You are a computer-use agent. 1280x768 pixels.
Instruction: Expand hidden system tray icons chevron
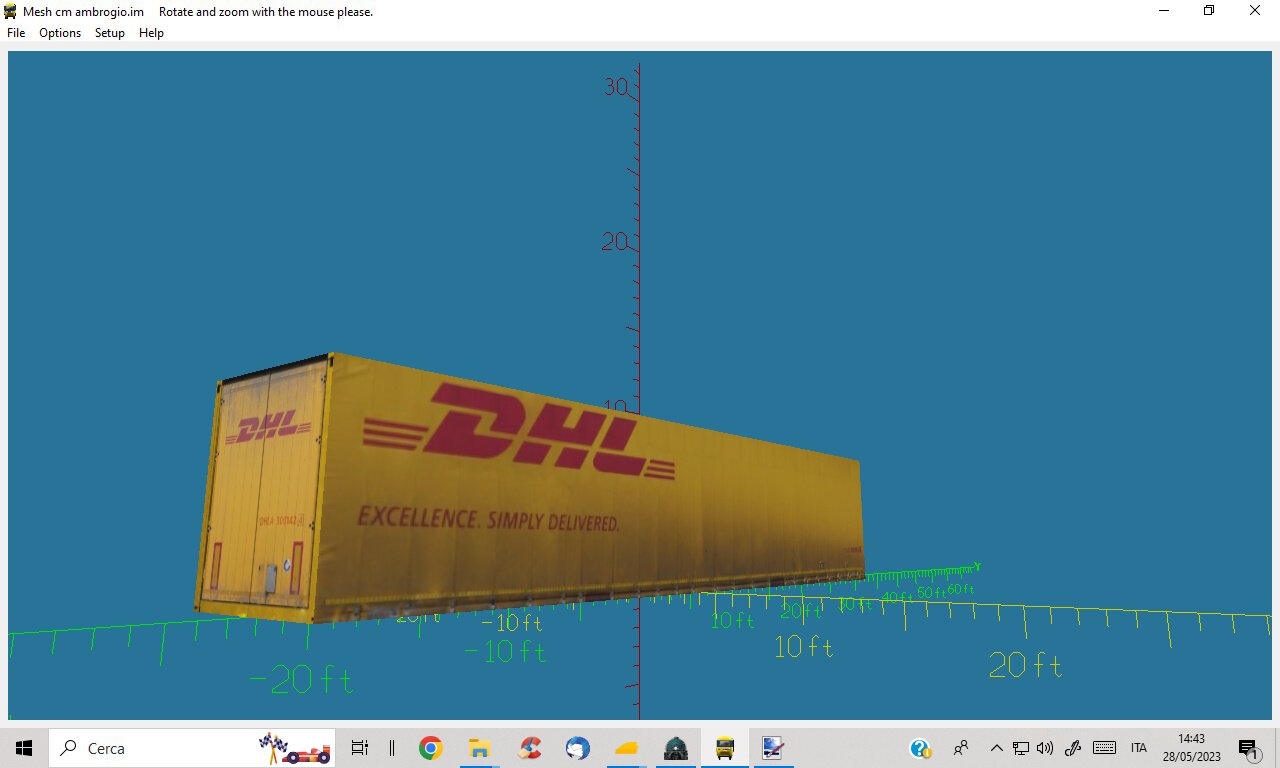coord(996,748)
